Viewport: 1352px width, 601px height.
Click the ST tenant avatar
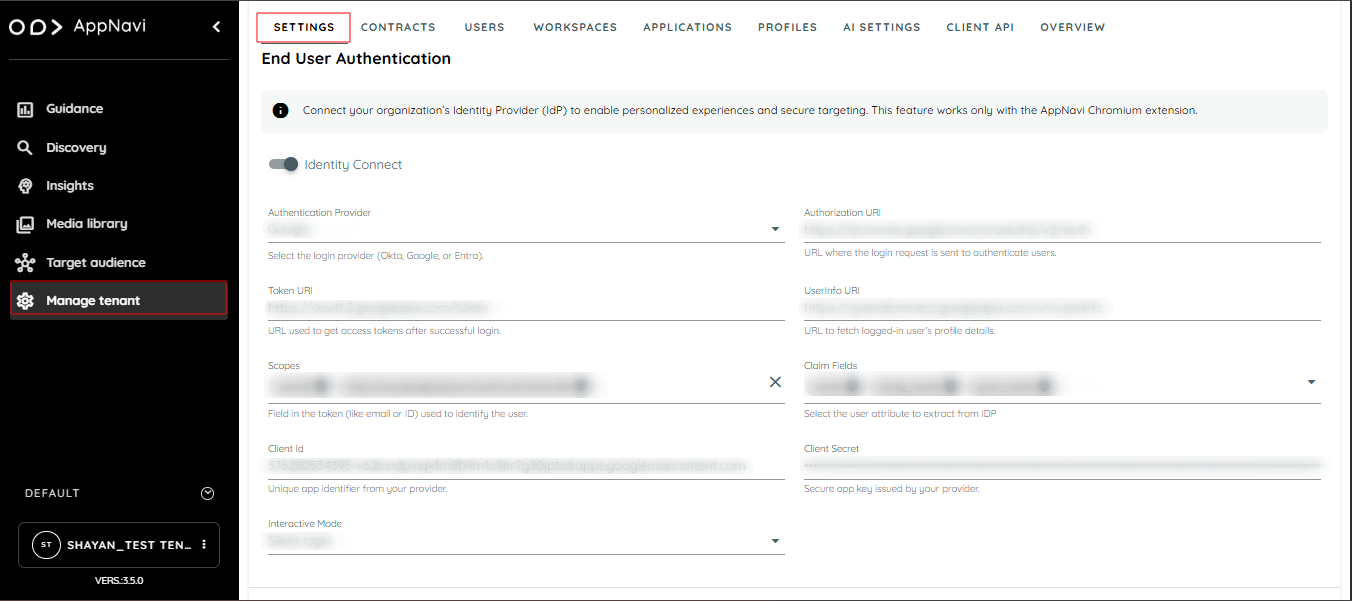pos(46,544)
